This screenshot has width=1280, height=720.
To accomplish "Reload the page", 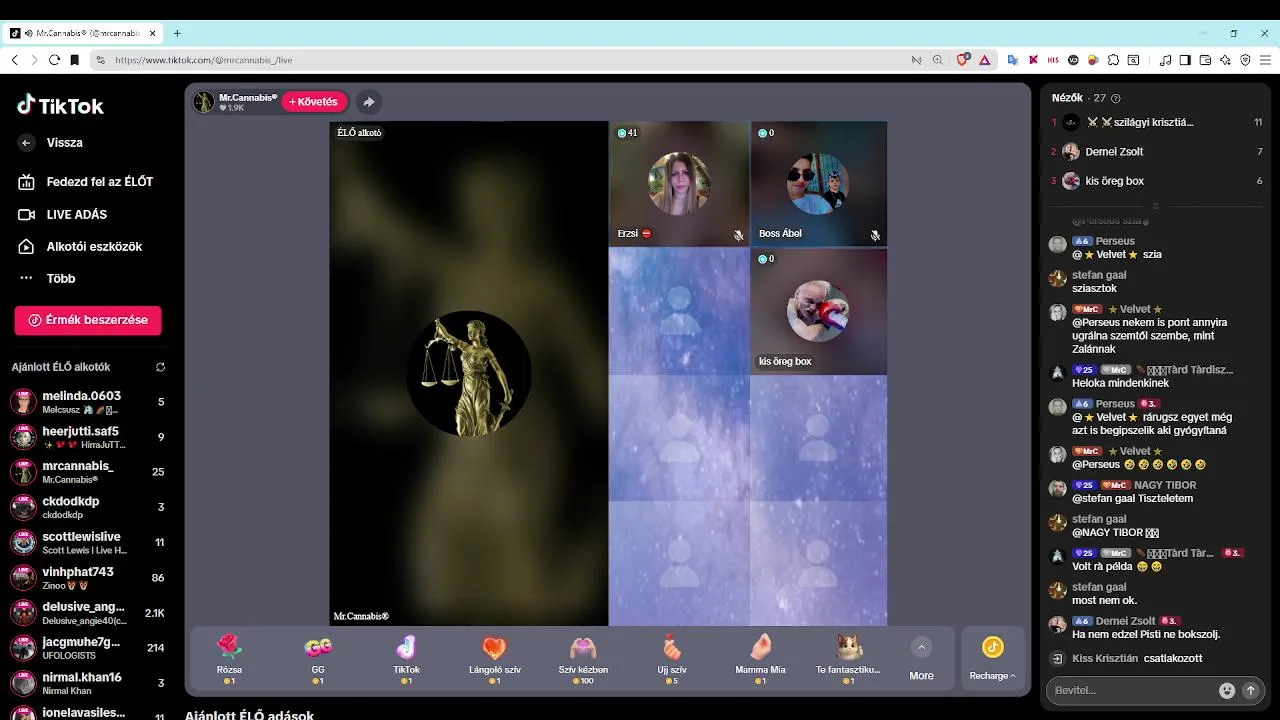I will click(54, 60).
